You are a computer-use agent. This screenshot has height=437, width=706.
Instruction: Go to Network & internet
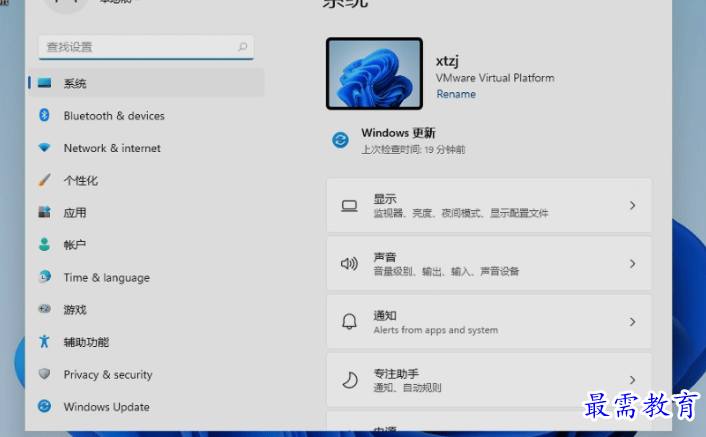tap(146, 148)
